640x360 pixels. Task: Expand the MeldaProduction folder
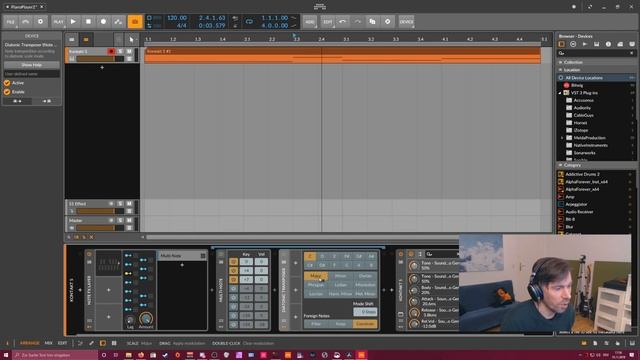[x=562, y=138]
